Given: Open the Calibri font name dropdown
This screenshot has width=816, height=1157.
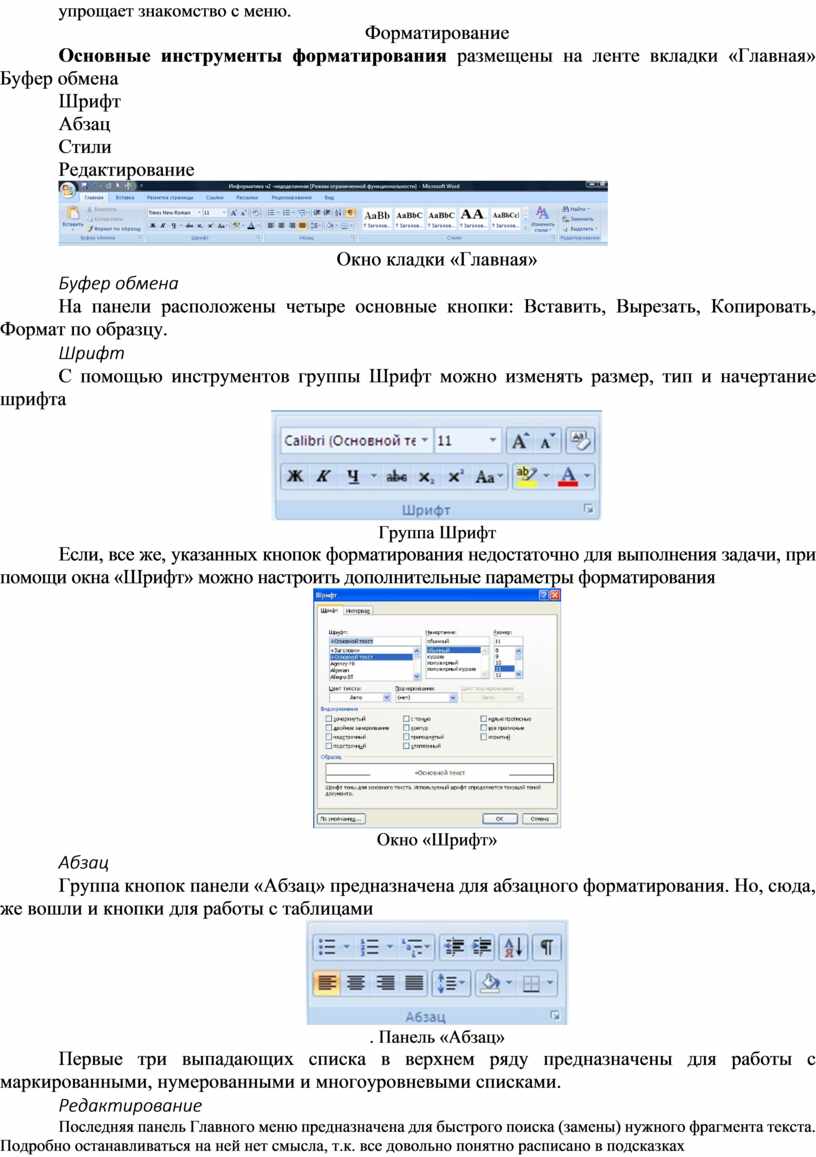Looking at the screenshot, I should tap(425, 440).
